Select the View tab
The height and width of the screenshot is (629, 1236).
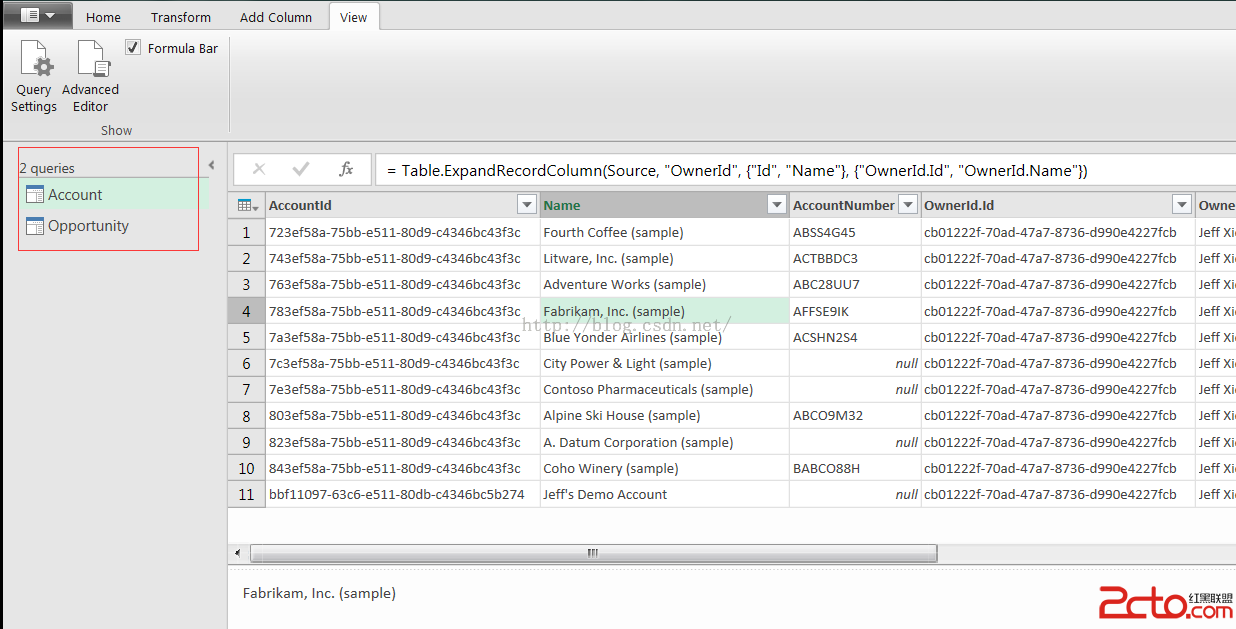[x=354, y=17]
